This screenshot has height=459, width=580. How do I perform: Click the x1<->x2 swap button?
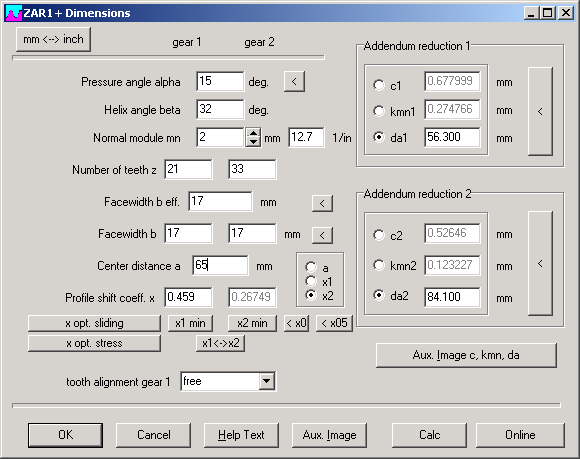coord(220,343)
